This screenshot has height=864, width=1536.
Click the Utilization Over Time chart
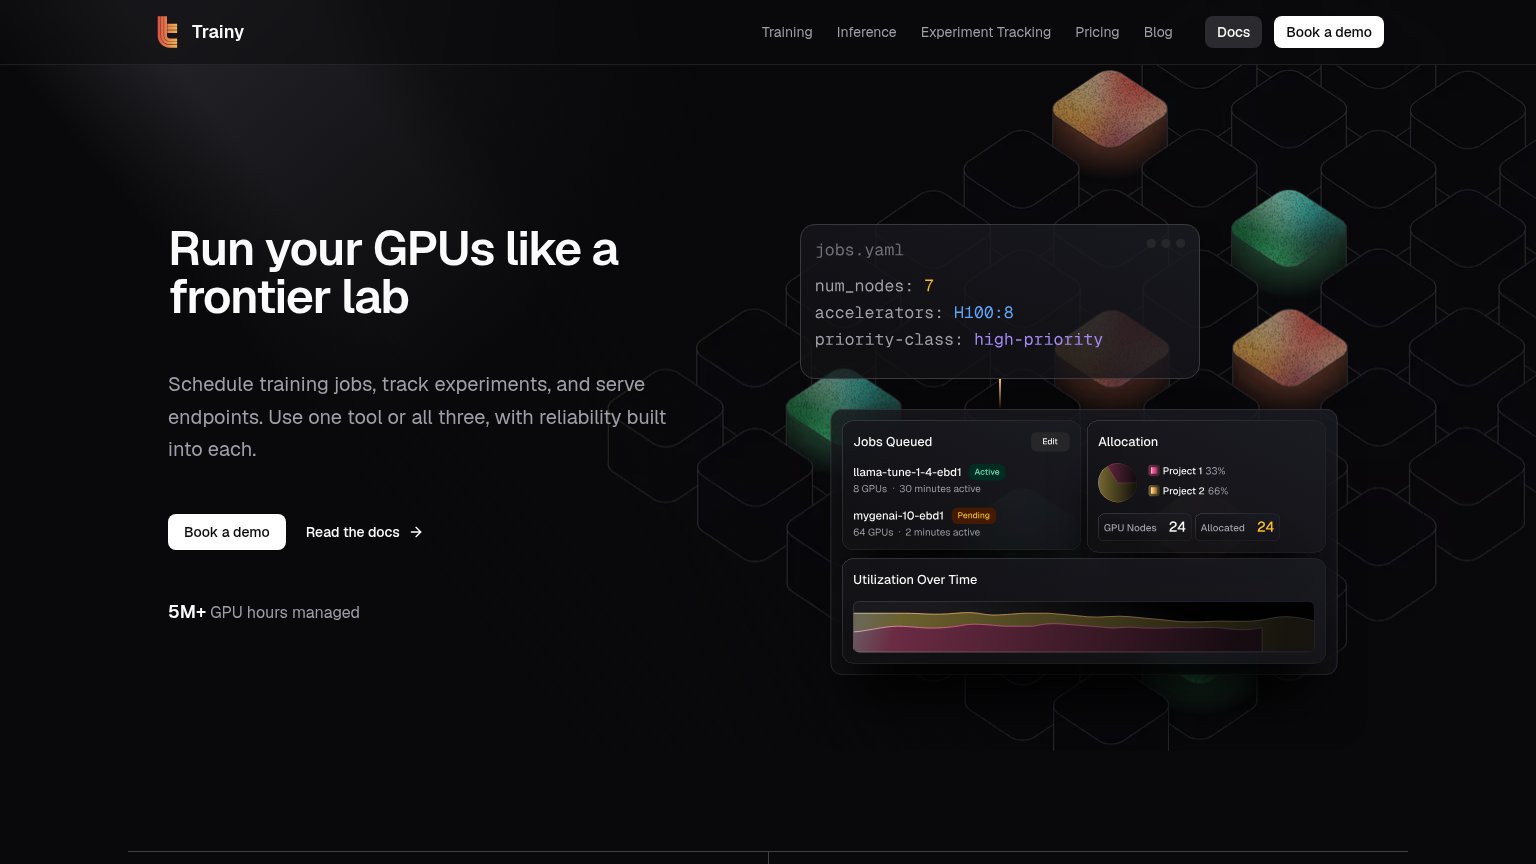tap(1083, 627)
